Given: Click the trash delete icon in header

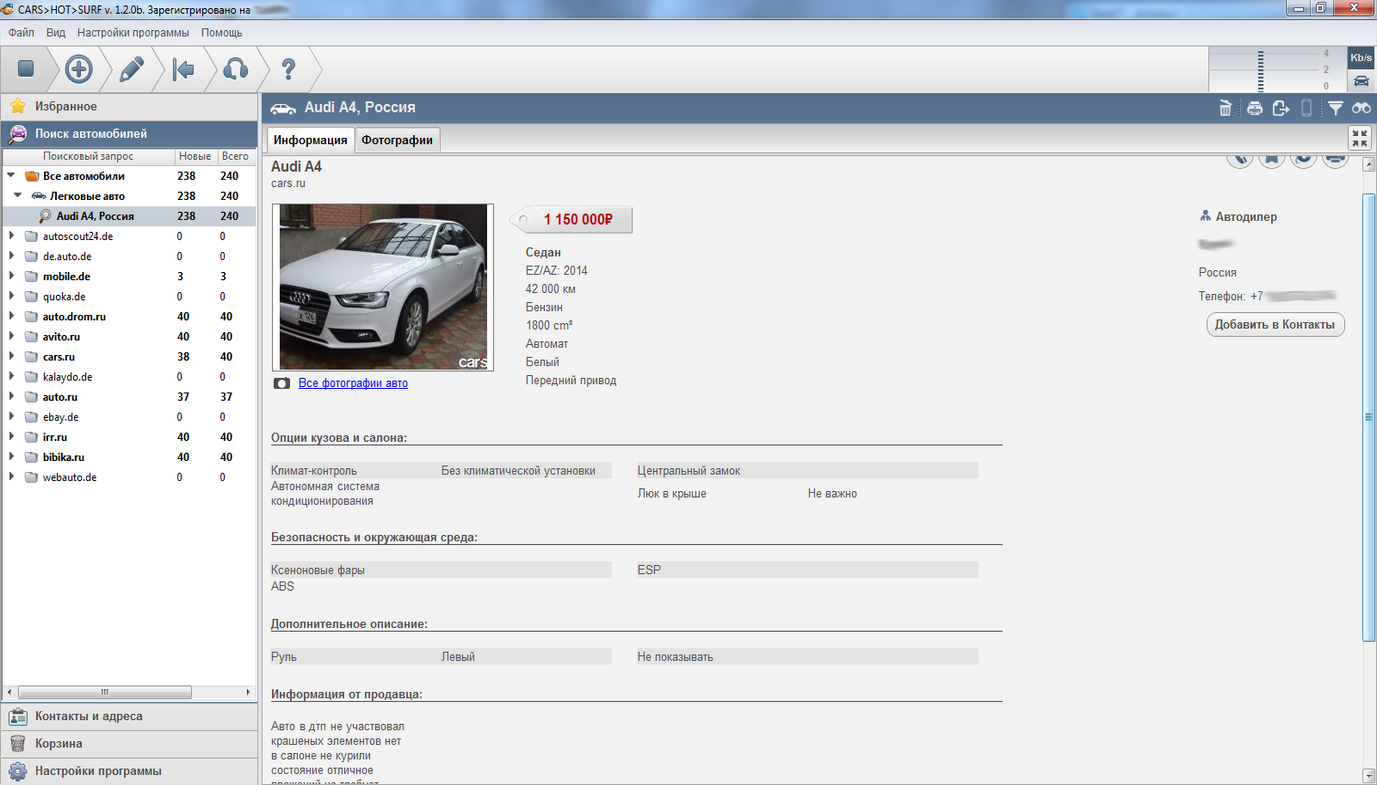Looking at the screenshot, I should click(x=1225, y=108).
